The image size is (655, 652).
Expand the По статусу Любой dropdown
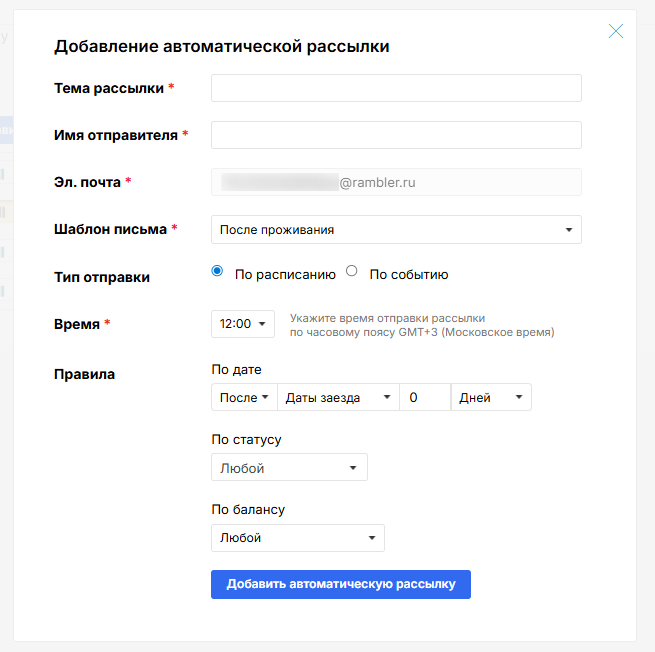289,467
